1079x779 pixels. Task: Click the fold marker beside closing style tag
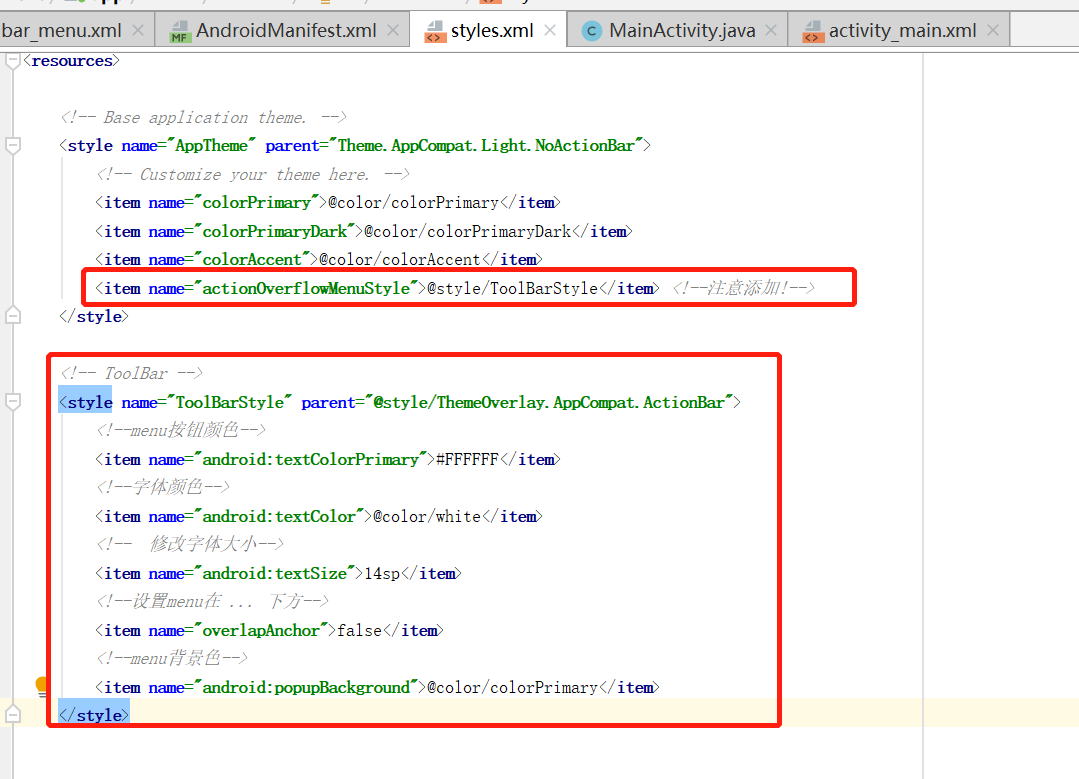click(x=12, y=713)
